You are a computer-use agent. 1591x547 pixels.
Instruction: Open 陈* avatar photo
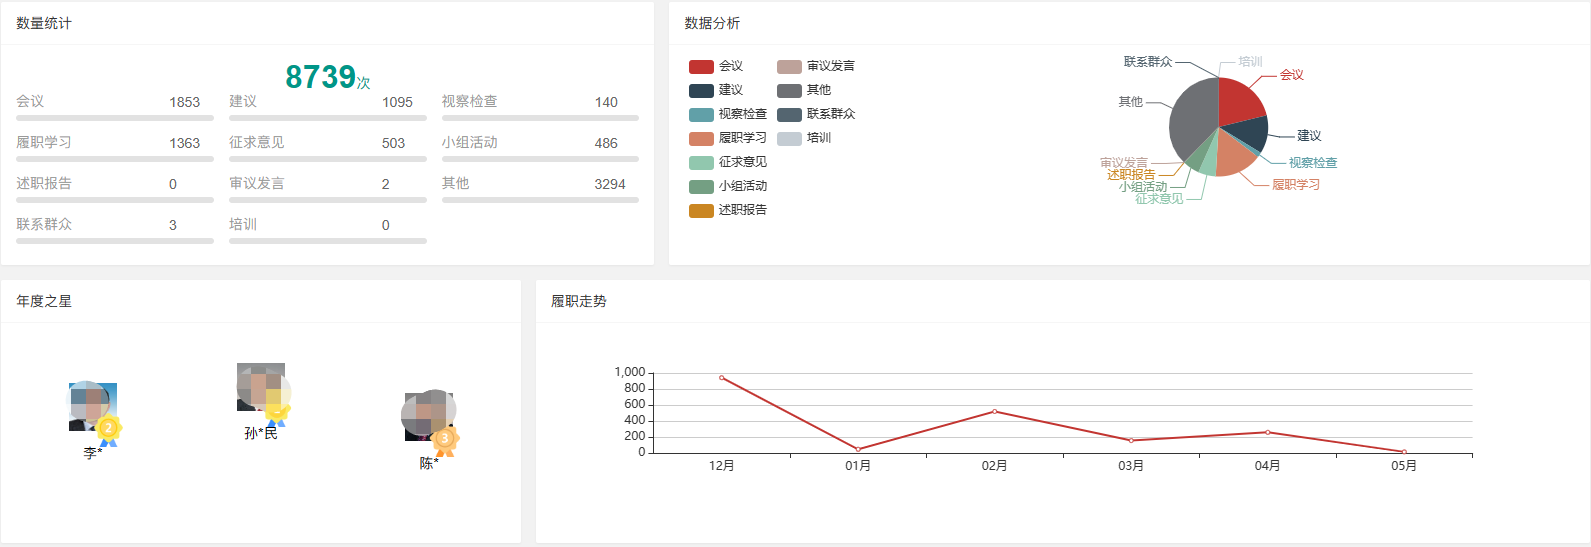[x=429, y=416]
